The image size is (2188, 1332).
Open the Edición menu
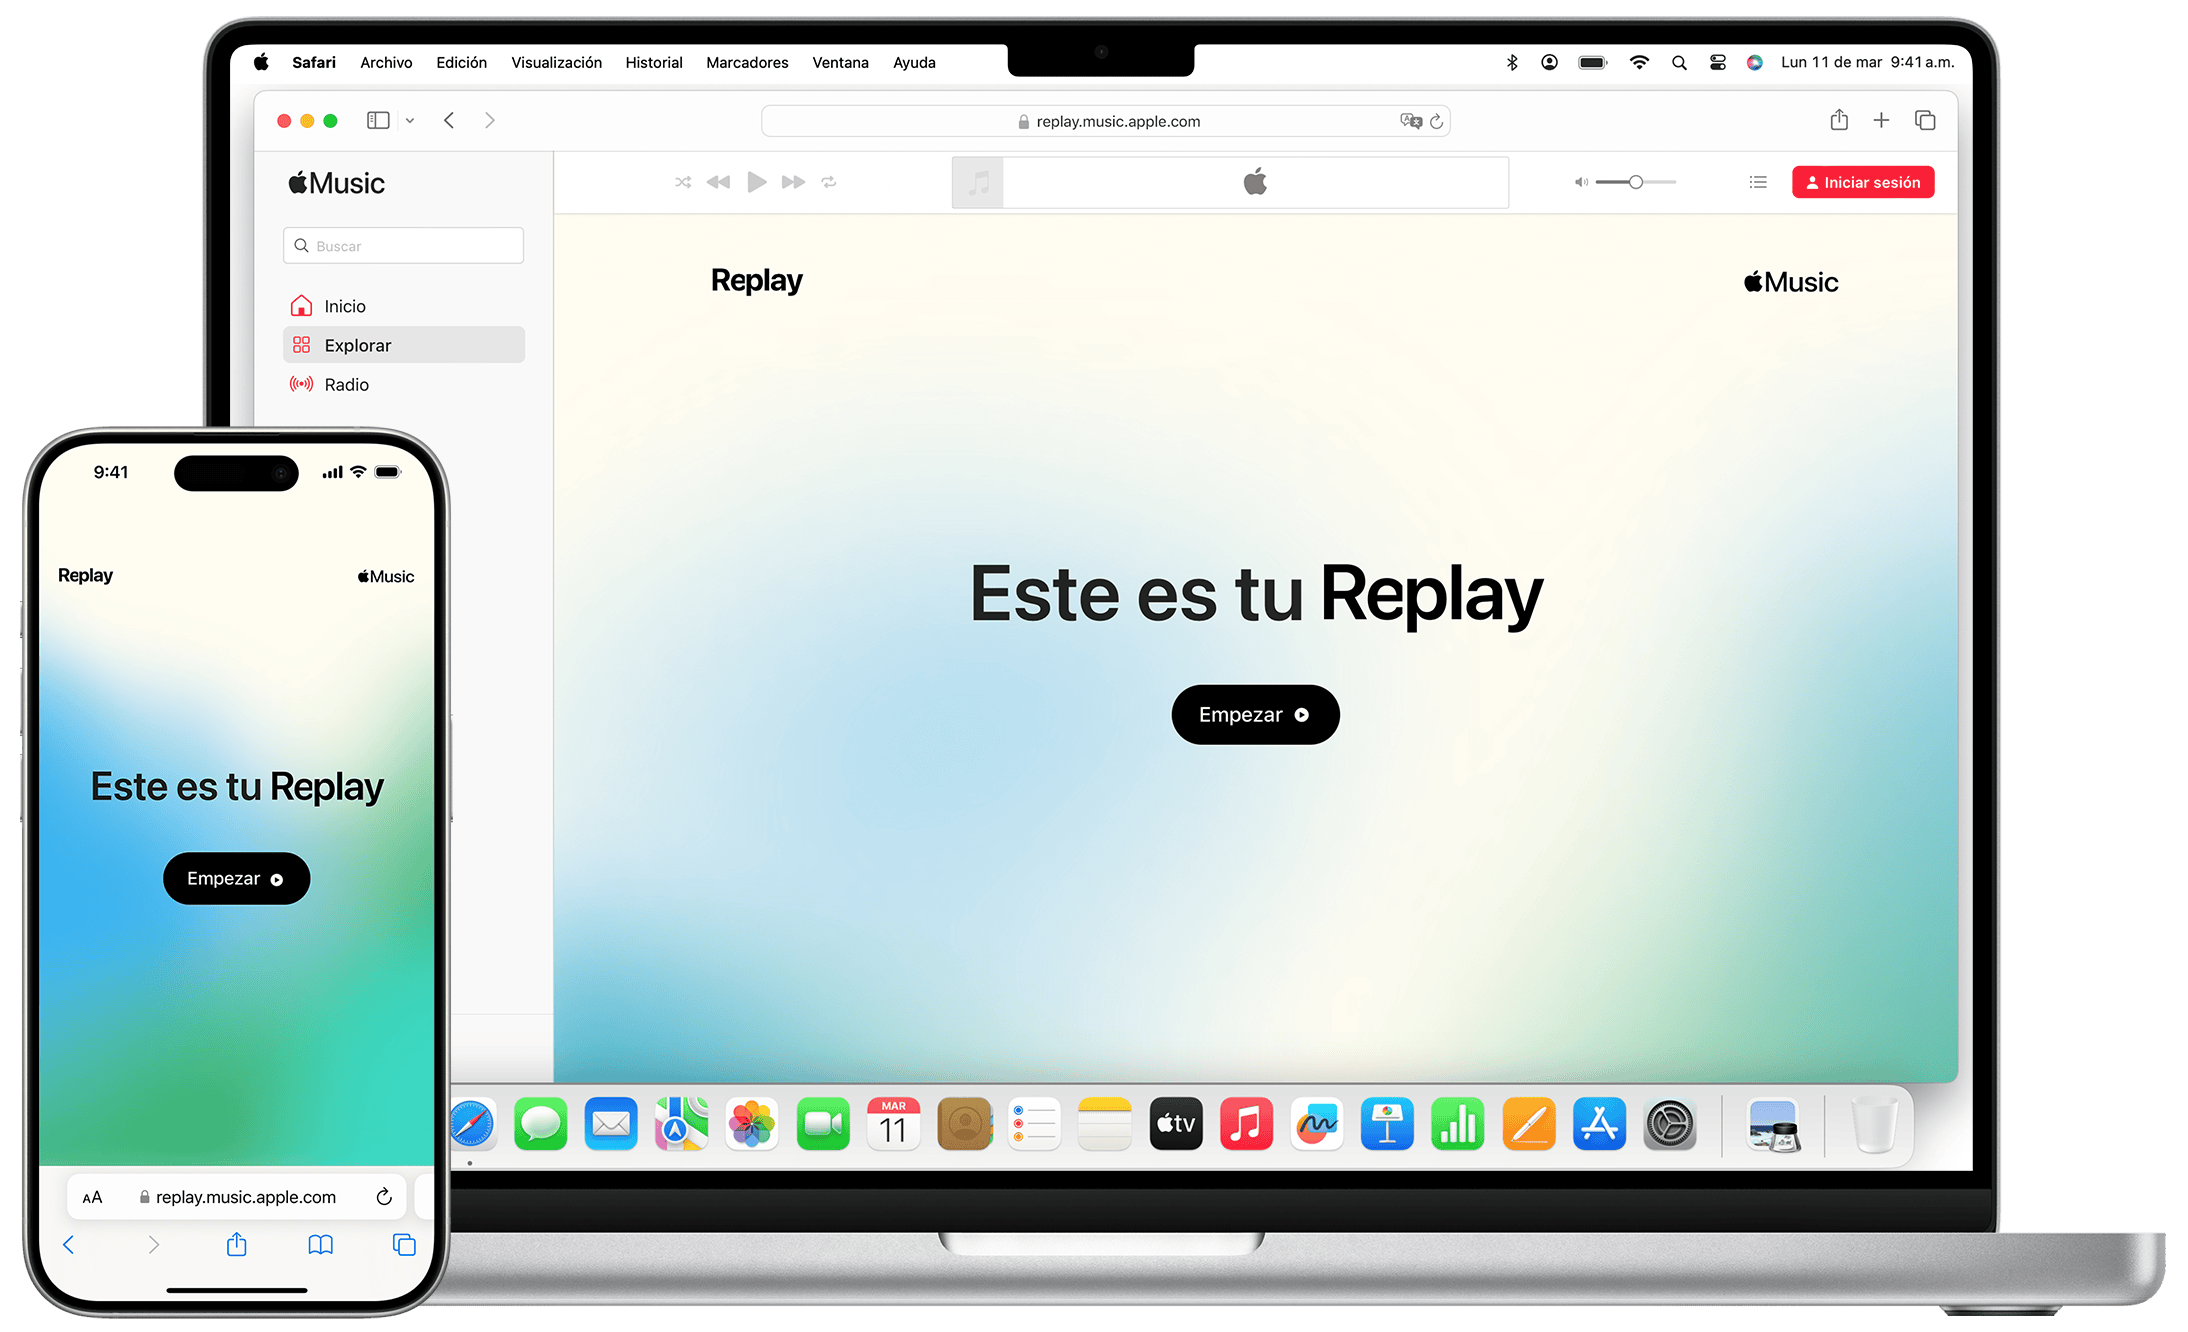[x=461, y=62]
